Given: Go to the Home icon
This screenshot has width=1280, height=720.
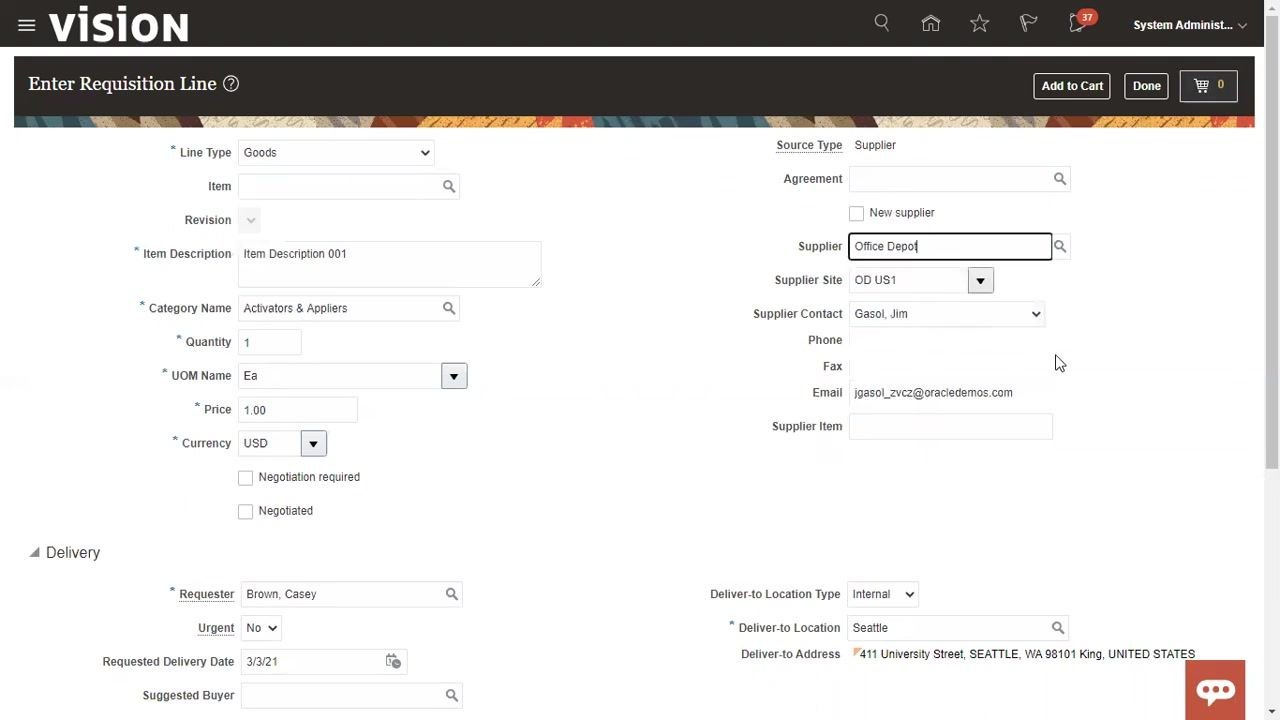Looking at the screenshot, I should 931,23.
